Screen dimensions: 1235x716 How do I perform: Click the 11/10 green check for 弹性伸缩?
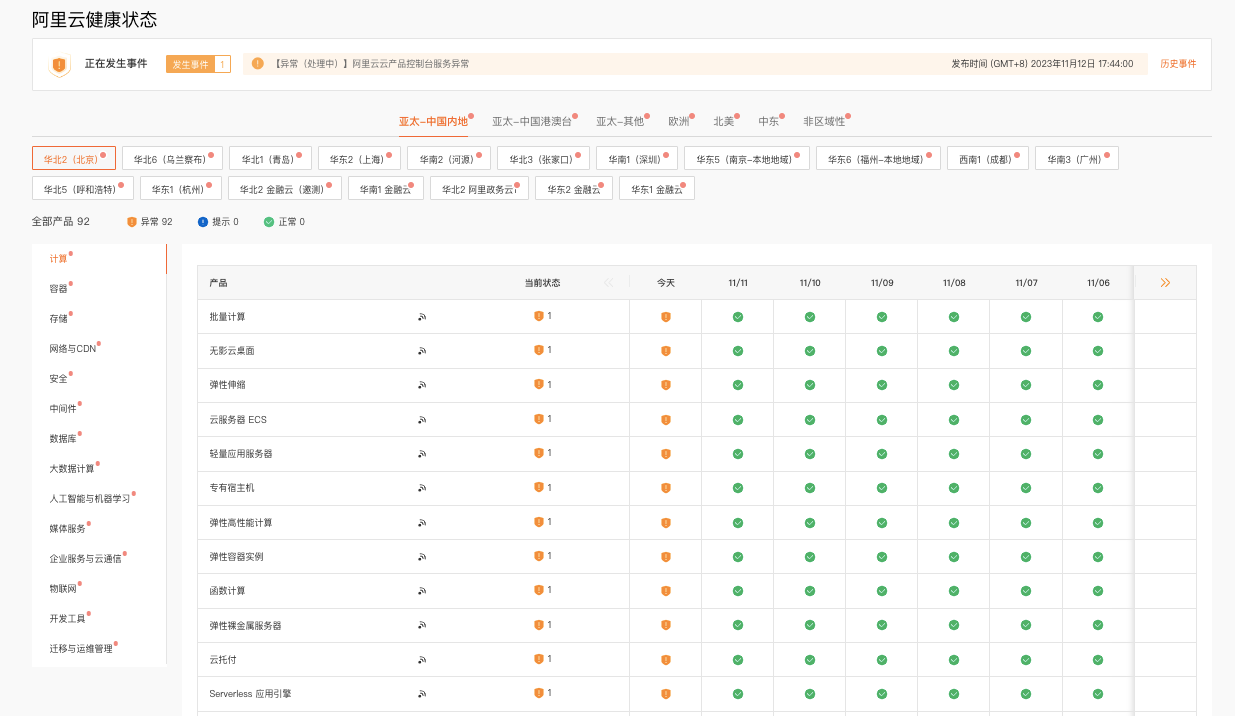click(x=810, y=385)
